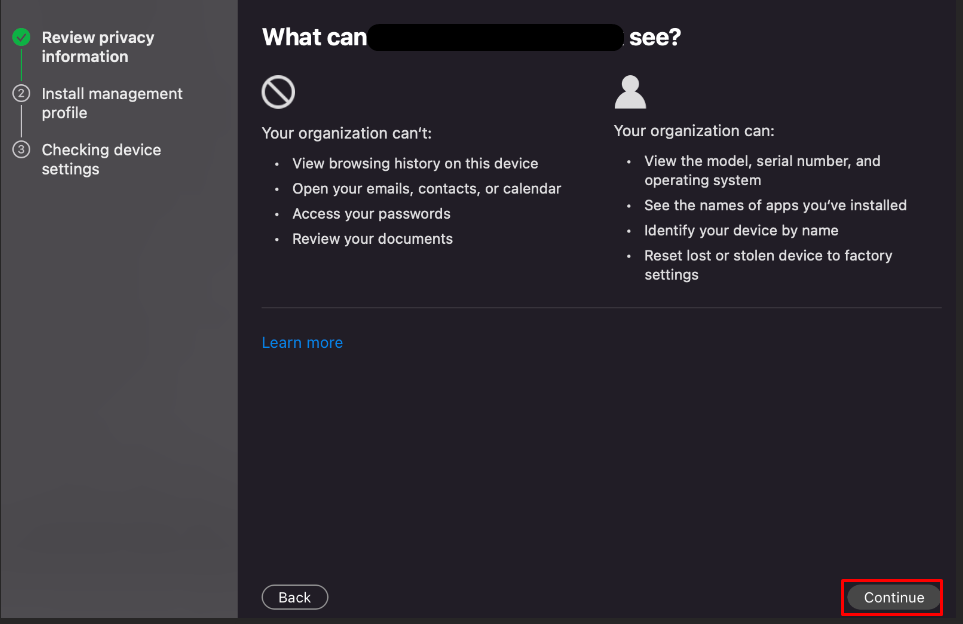Screen dimensions: 963x624
Task: Go back with the Back button
Action: point(295,597)
